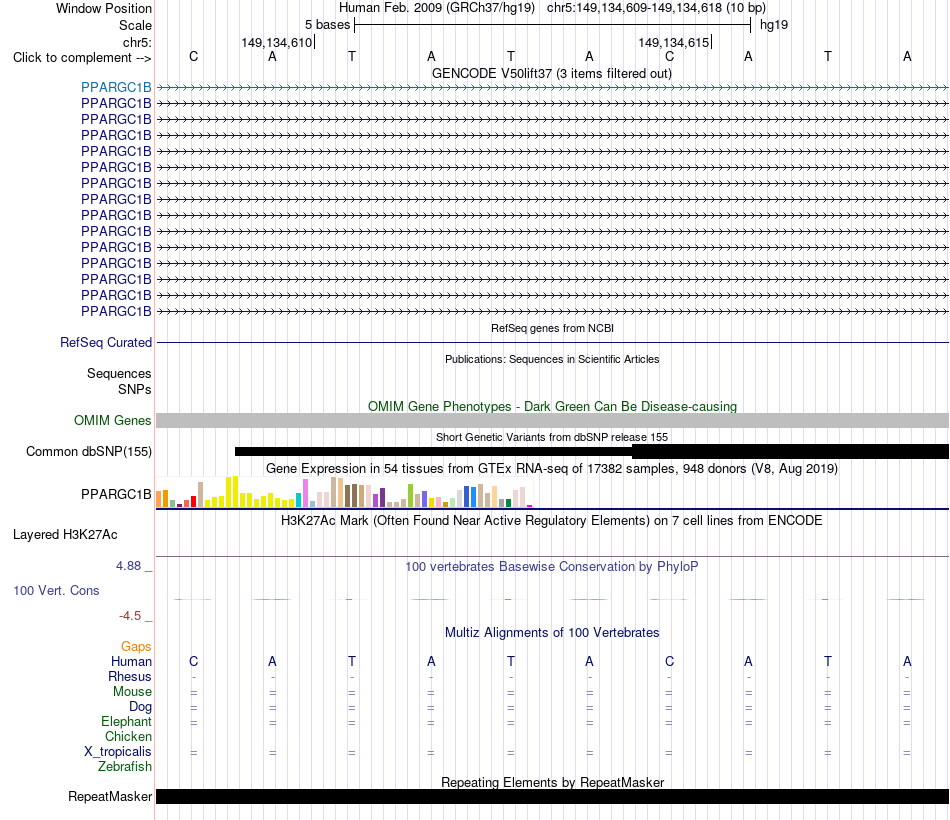Click the 'Click to complement -->' label
The image size is (950, 820).
pyautogui.click(x=82, y=58)
